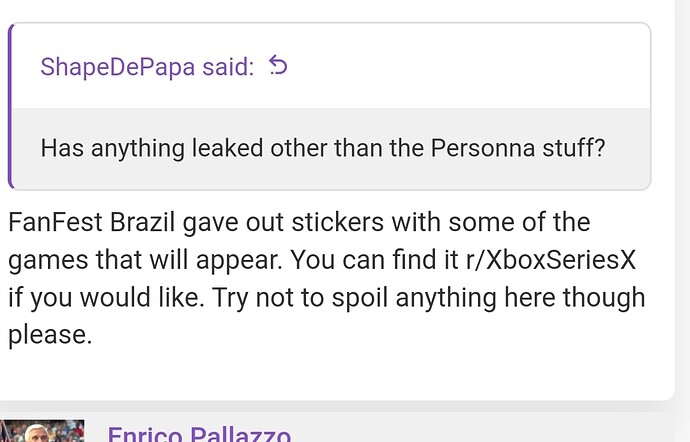Click the jump-to-post arrow icon after "said:"
This screenshot has width=690, height=442.
point(278,66)
